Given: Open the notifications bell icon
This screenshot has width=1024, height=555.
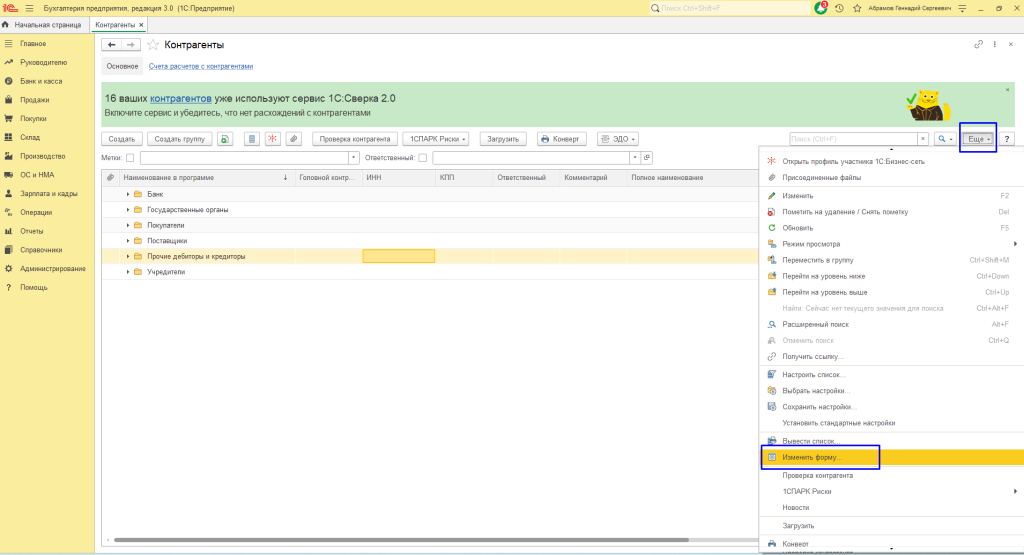Looking at the screenshot, I should pos(821,8).
